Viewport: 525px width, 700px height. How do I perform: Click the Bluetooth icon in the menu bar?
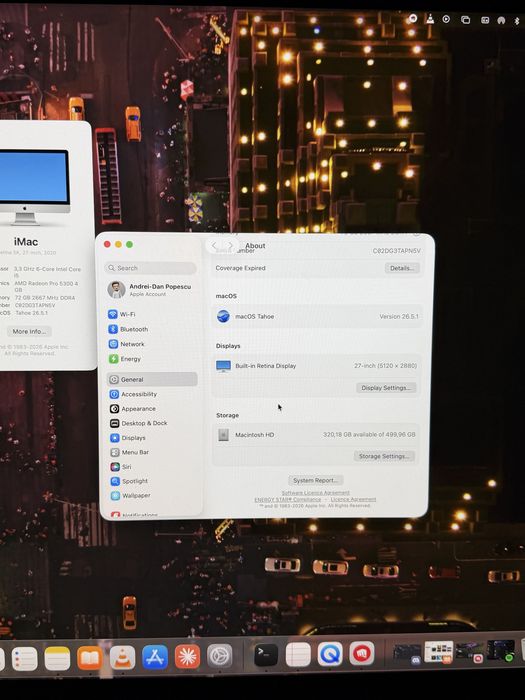coord(517,21)
